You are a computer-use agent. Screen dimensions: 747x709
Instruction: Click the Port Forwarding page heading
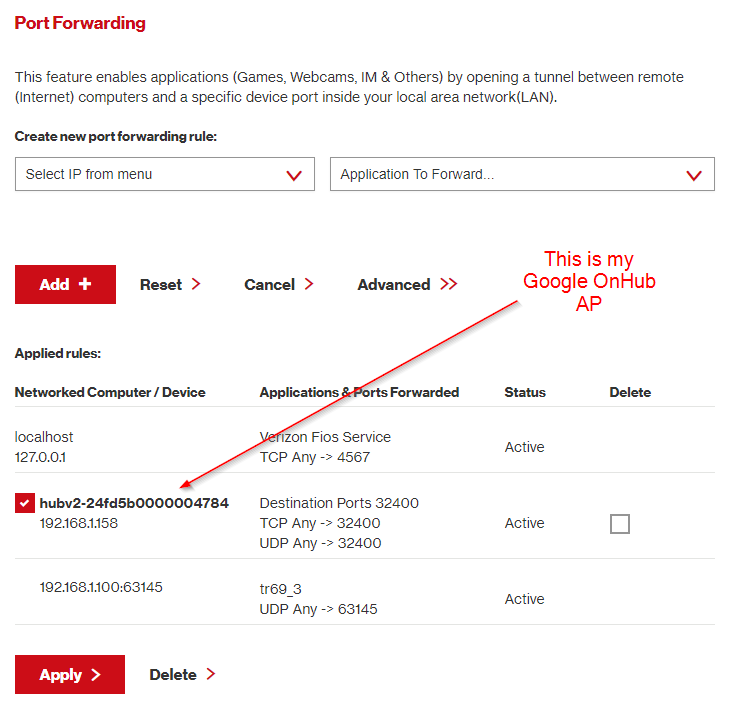coord(80,23)
